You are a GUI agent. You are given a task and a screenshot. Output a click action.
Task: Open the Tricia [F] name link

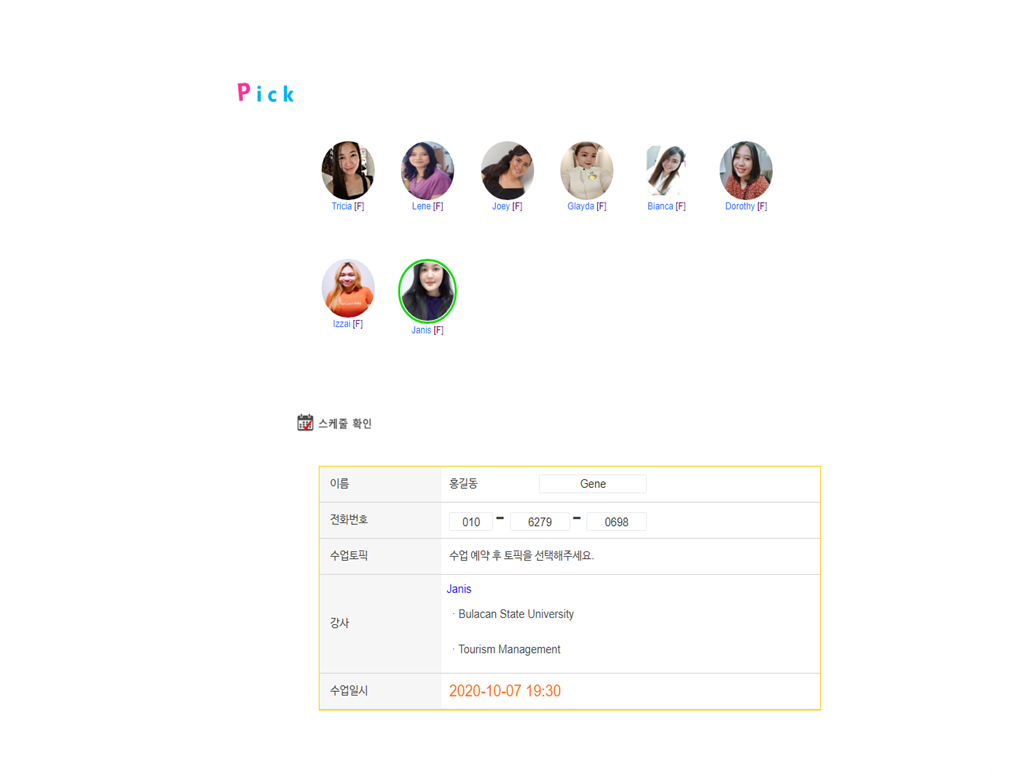348,206
